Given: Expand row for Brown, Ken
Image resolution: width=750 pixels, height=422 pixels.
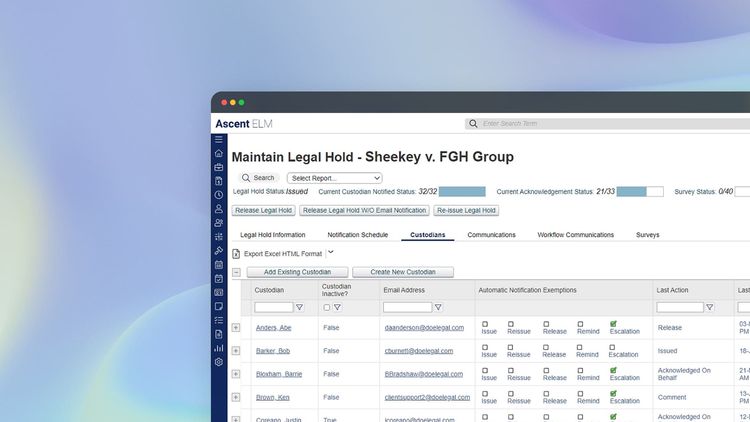Looking at the screenshot, I should tap(236, 397).
